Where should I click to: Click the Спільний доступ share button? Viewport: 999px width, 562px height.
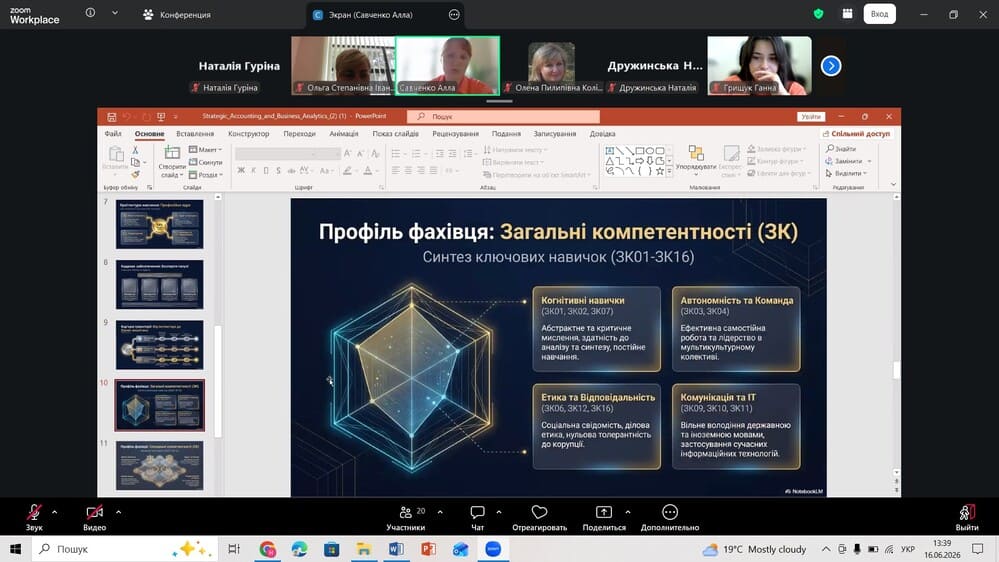[x=856, y=134]
